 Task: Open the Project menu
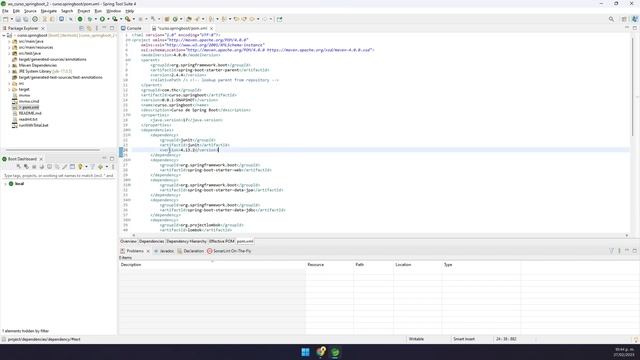coord(84,11)
